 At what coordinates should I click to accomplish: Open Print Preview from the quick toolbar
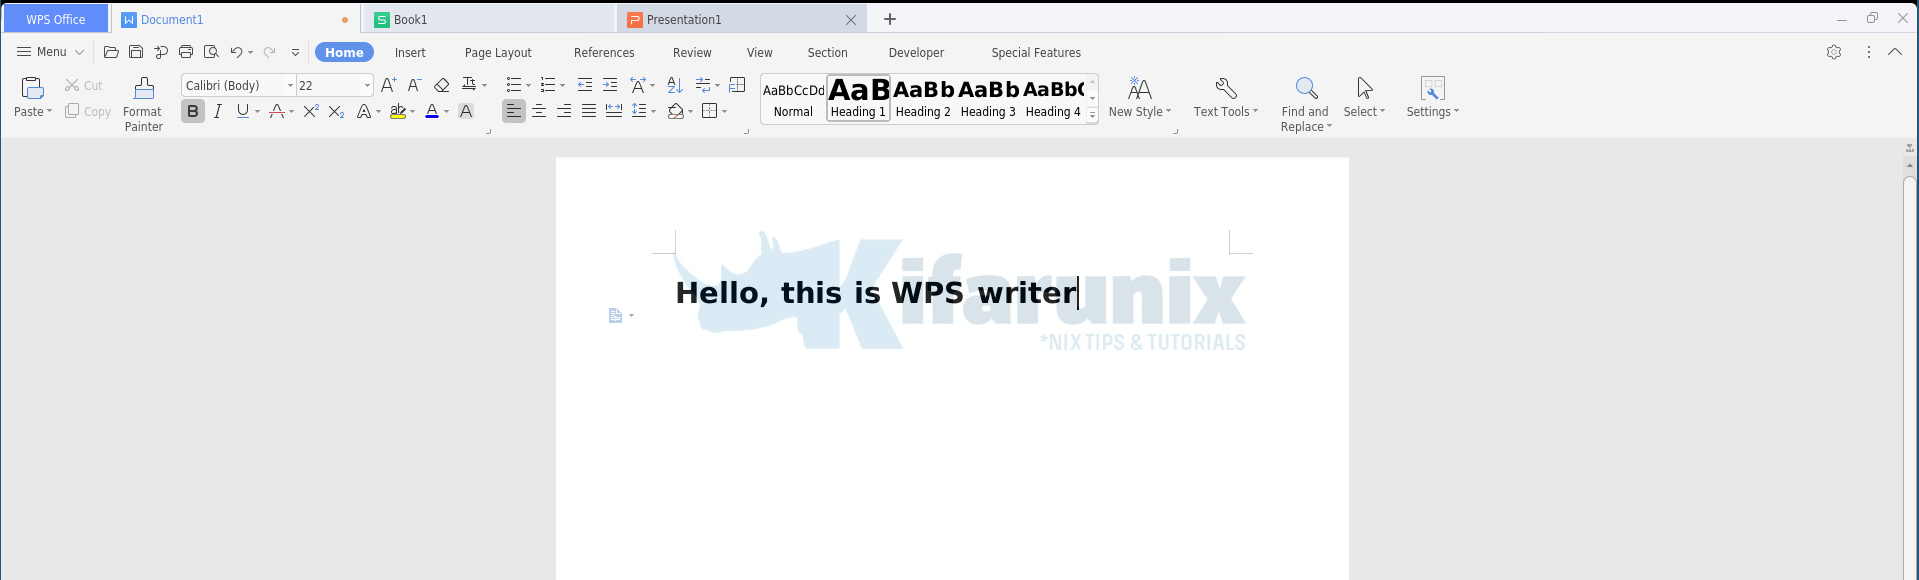[211, 52]
